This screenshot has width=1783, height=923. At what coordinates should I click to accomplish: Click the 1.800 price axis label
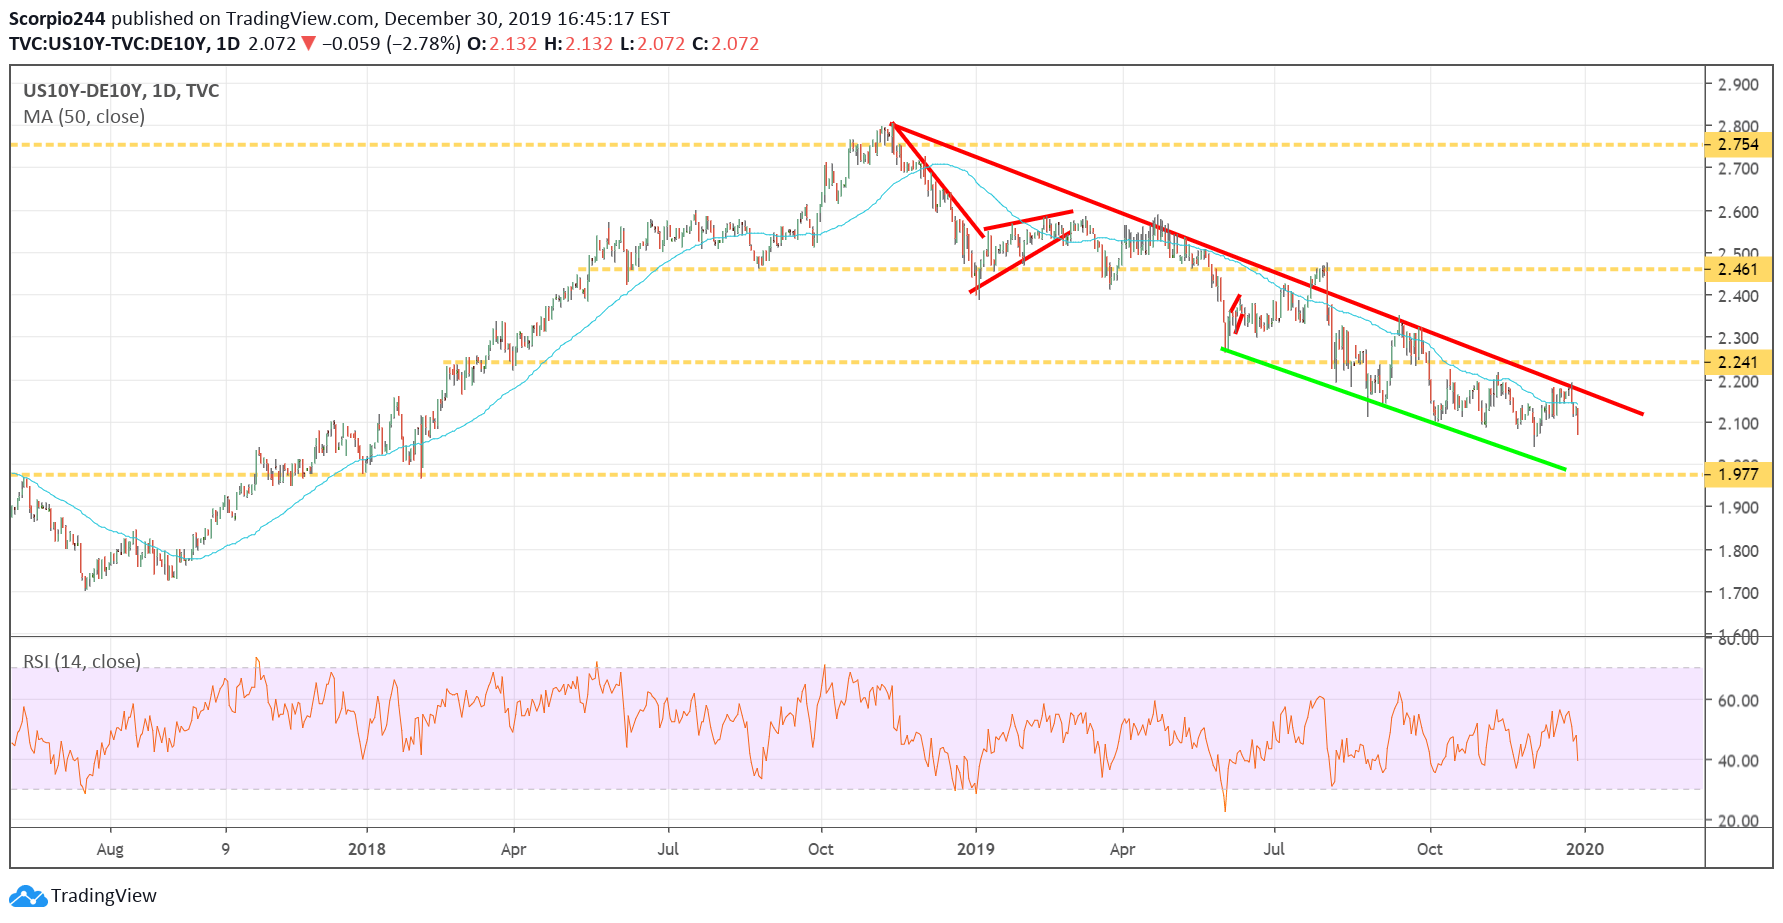(1738, 551)
